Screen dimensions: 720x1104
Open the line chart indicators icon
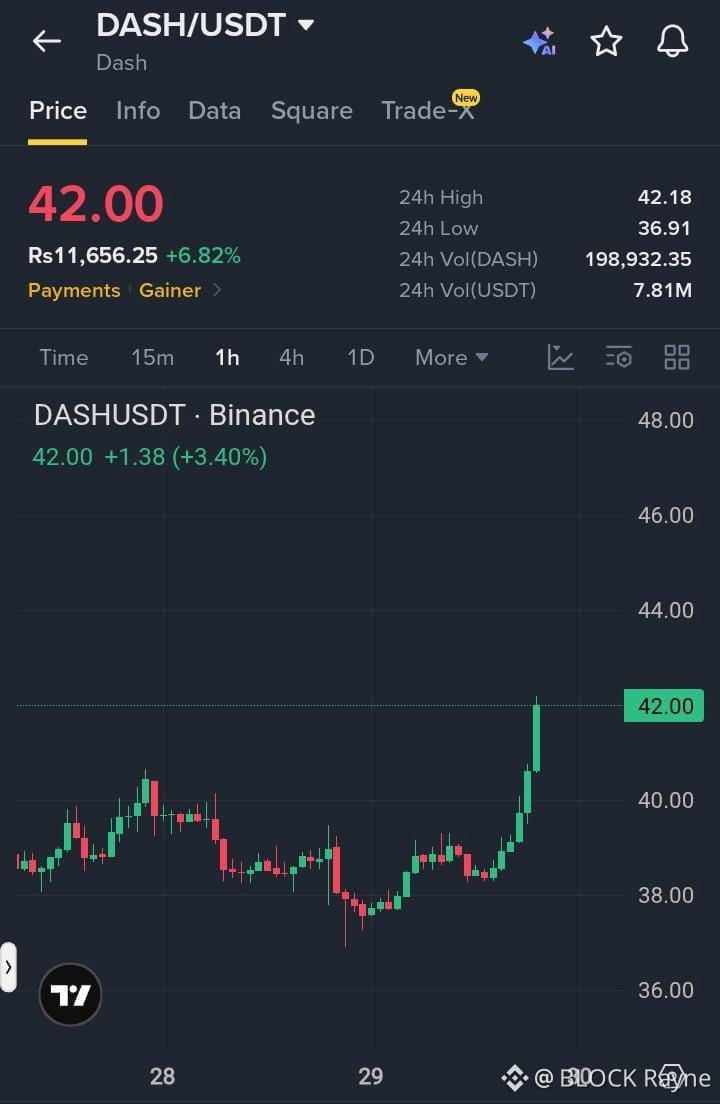click(x=560, y=357)
